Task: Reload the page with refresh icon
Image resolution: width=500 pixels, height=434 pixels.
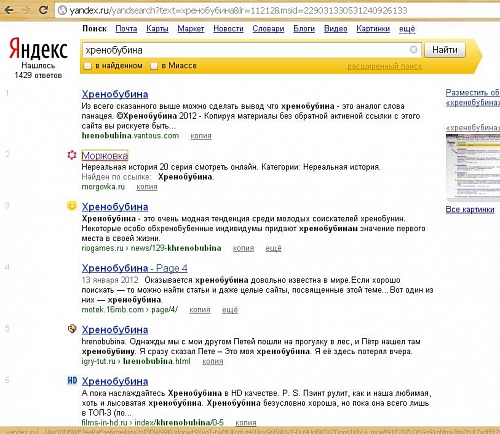Action: click(43, 10)
